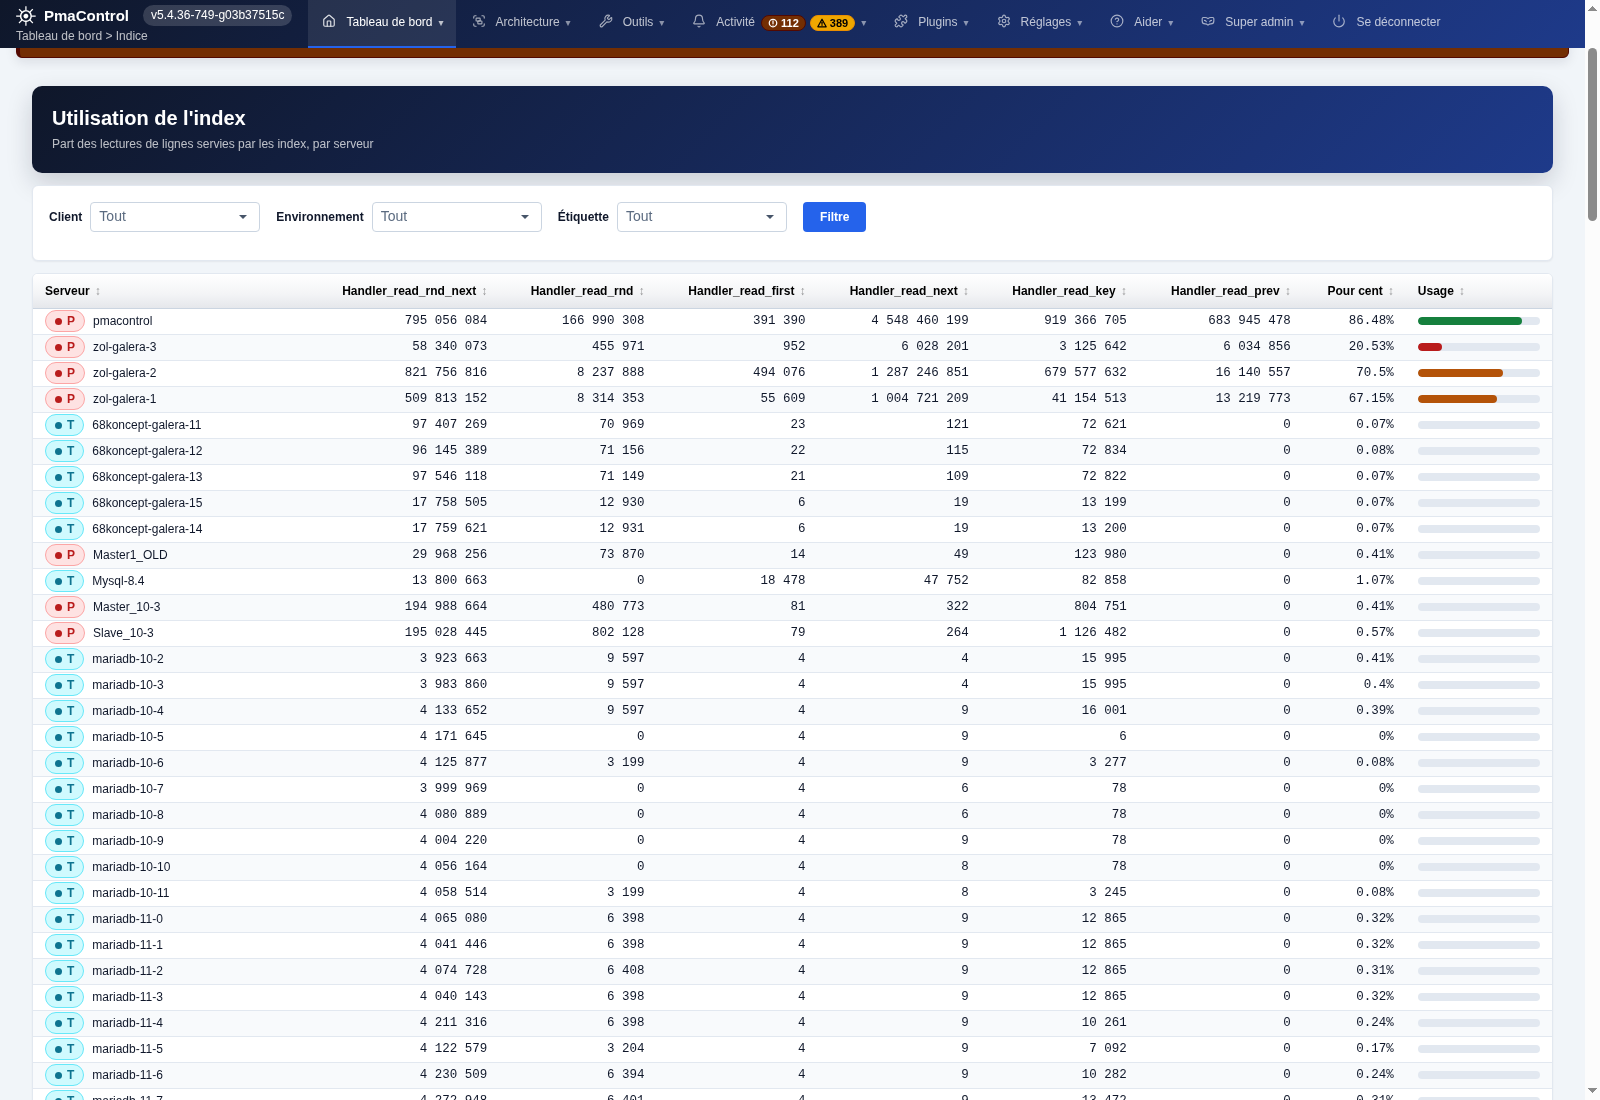The height and width of the screenshot is (1100, 1600).
Task: Click the 86.48% value for pmacontrol
Action: (x=1371, y=320)
